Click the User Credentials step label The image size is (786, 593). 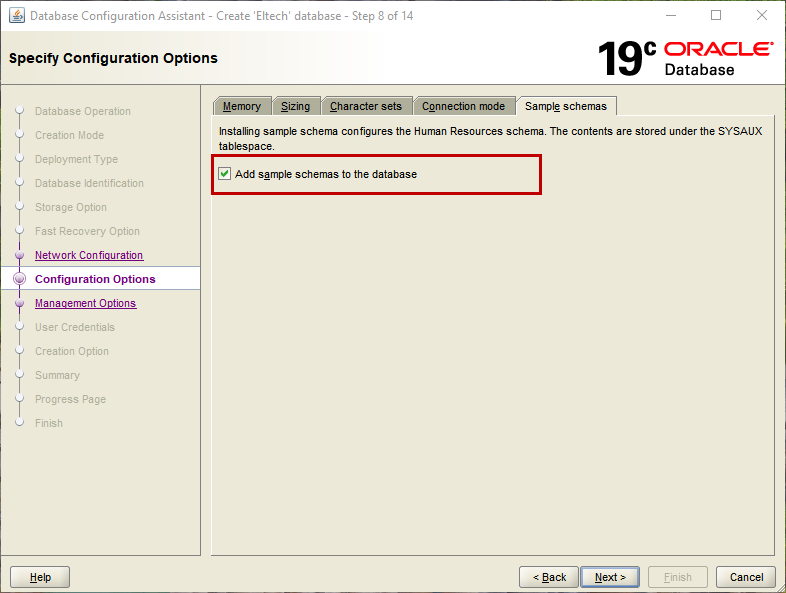tap(75, 327)
